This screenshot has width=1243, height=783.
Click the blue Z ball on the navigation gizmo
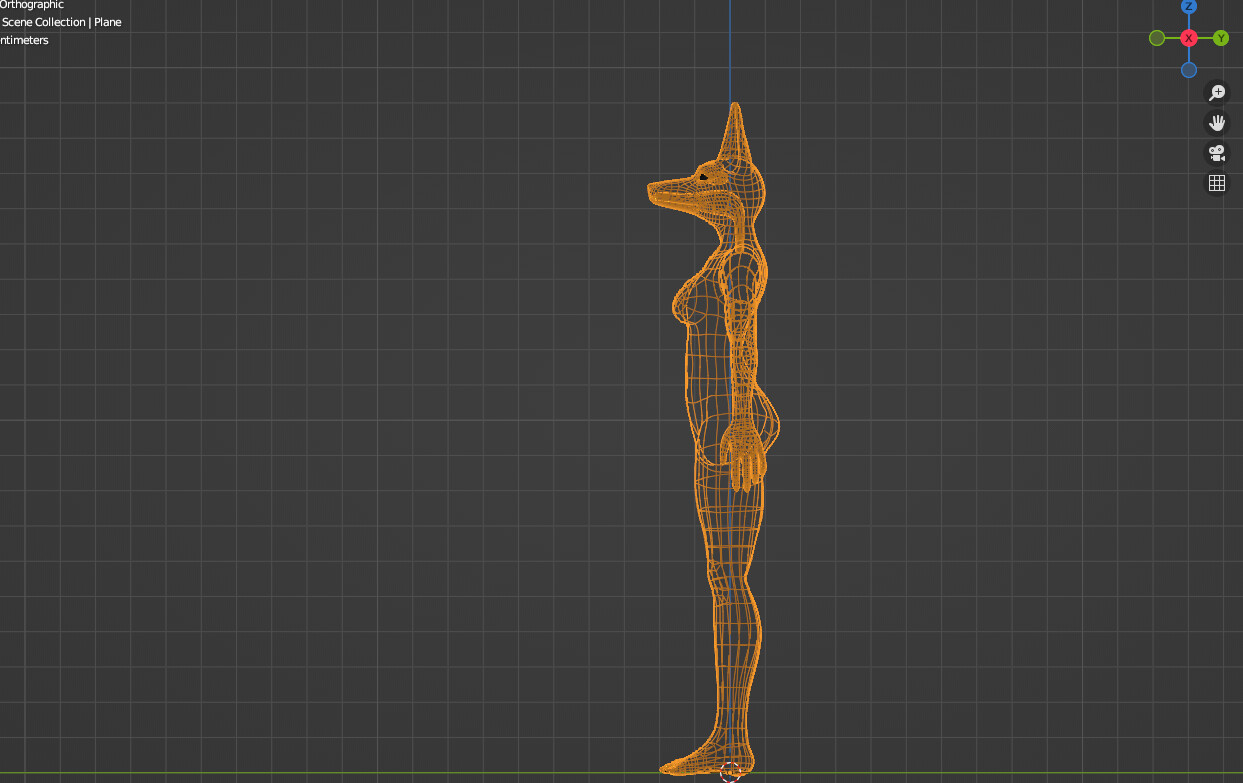coord(1188,7)
